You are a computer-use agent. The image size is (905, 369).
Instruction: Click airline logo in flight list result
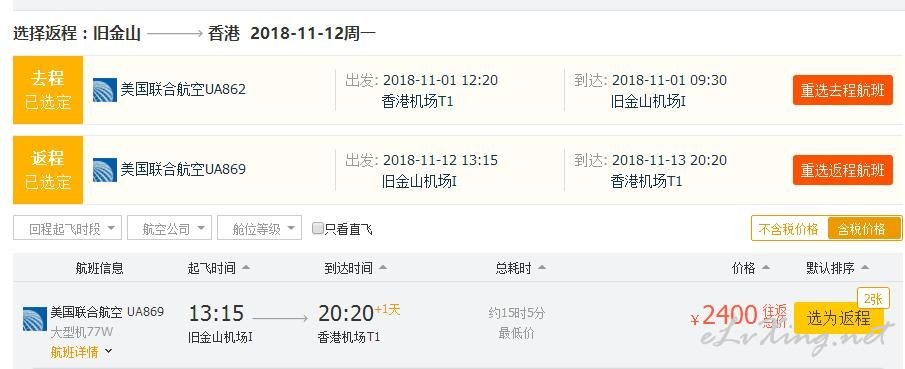[x=35, y=319]
